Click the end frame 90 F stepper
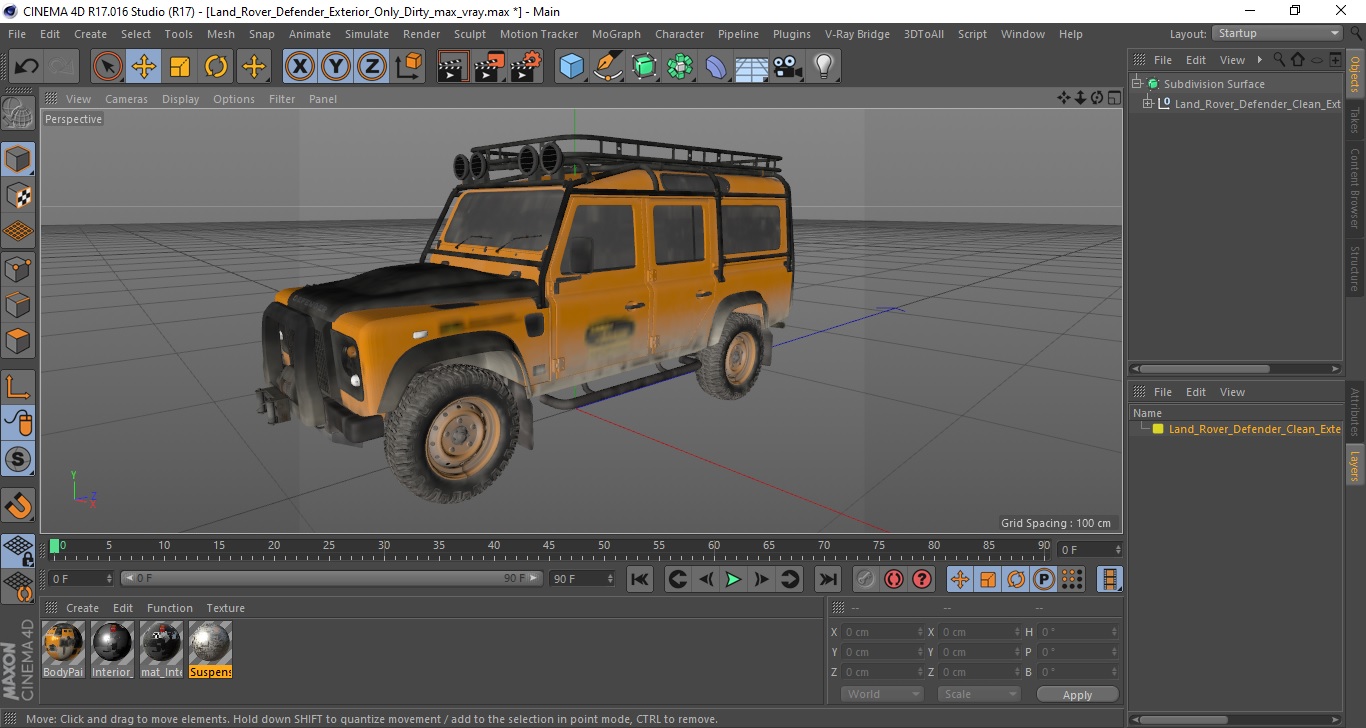The width and height of the screenshot is (1366, 728). (609, 578)
